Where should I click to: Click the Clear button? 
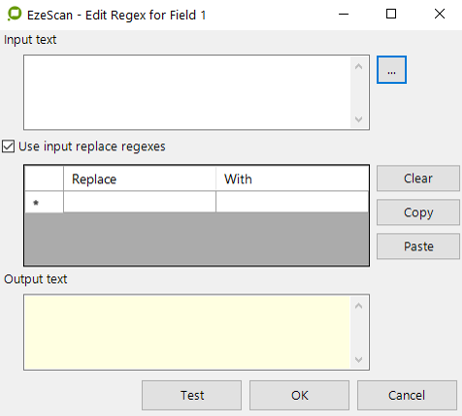point(418,178)
